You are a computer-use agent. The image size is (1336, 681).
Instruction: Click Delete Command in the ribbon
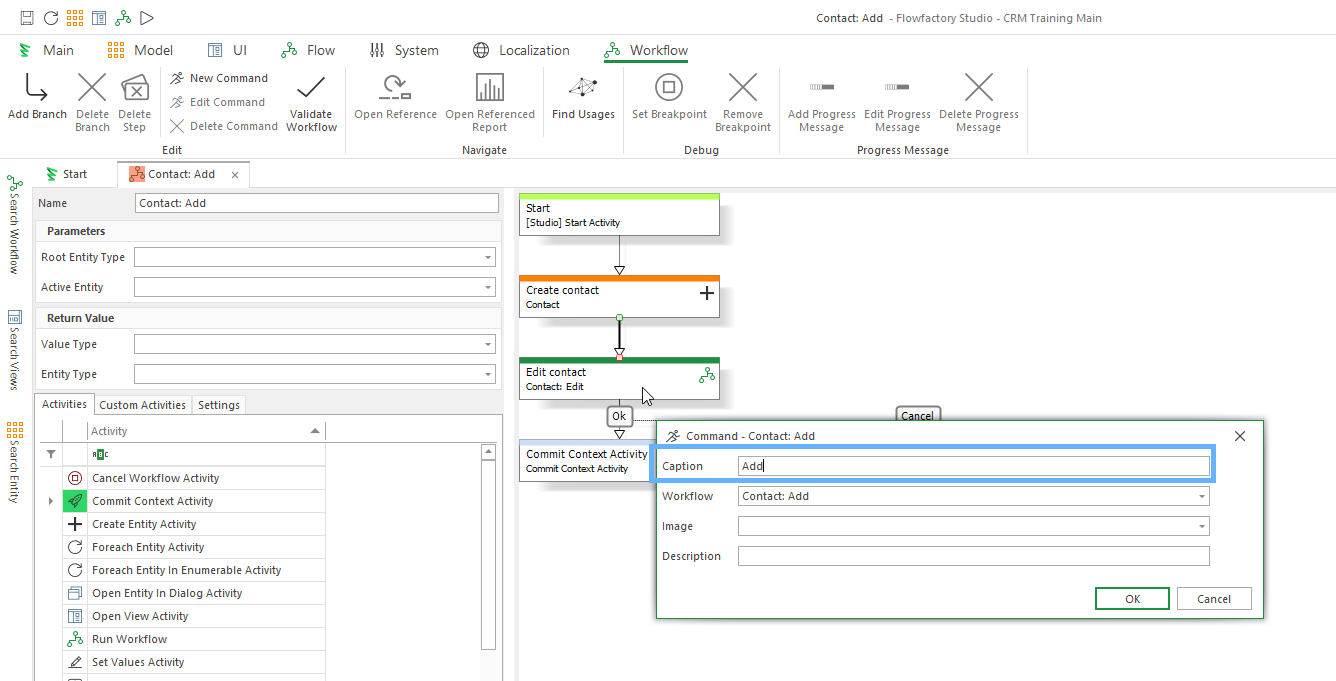pyautogui.click(x=223, y=126)
